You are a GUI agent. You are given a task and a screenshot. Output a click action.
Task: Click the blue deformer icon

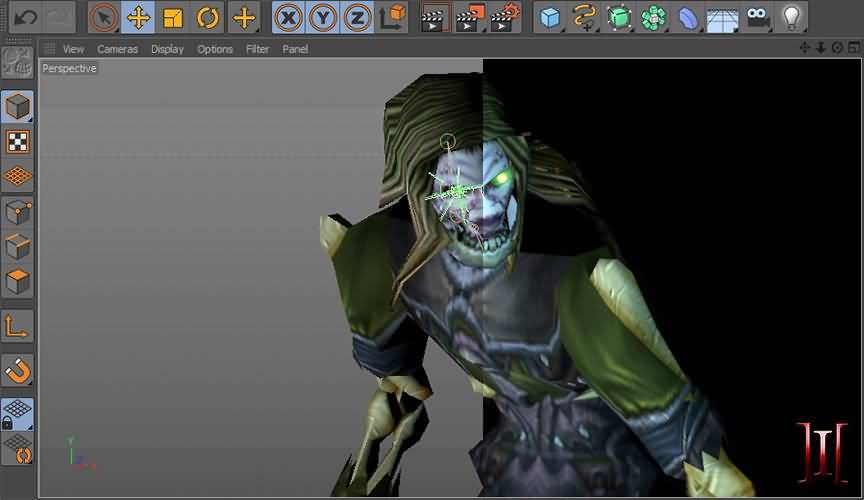point(688,18)
